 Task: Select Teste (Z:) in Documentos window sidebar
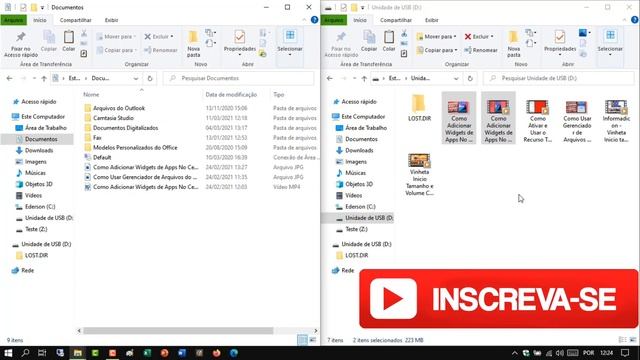pyautogui.click(x=36, y=229)
